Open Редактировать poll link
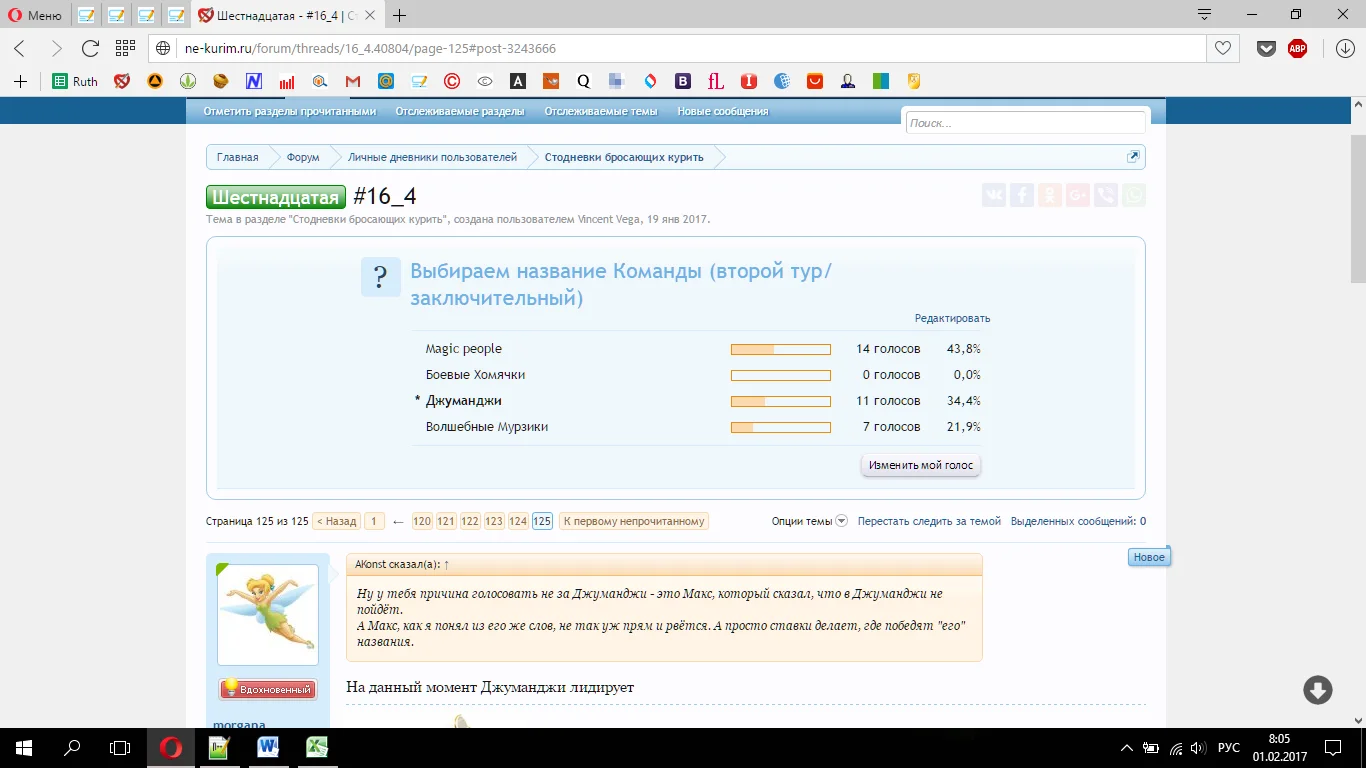Image resolution: width=1366 pixels, height=768 pixels. click(952, 318)
